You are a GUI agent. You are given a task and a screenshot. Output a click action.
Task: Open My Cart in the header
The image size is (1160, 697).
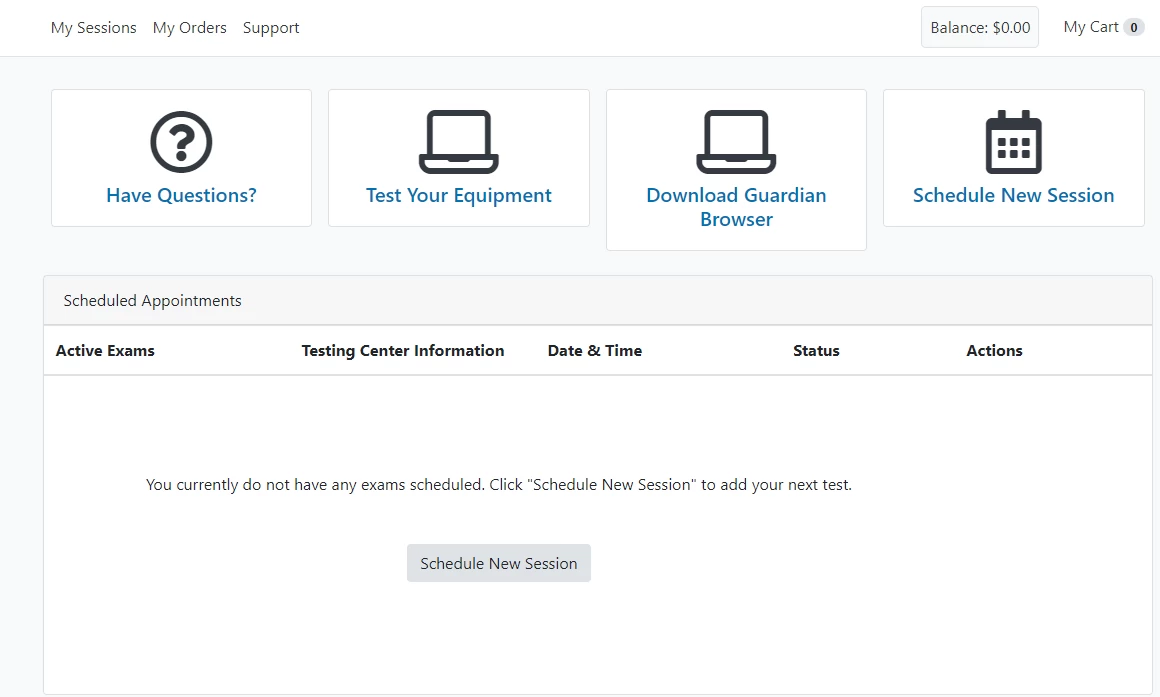click(x=1091, y=27)
